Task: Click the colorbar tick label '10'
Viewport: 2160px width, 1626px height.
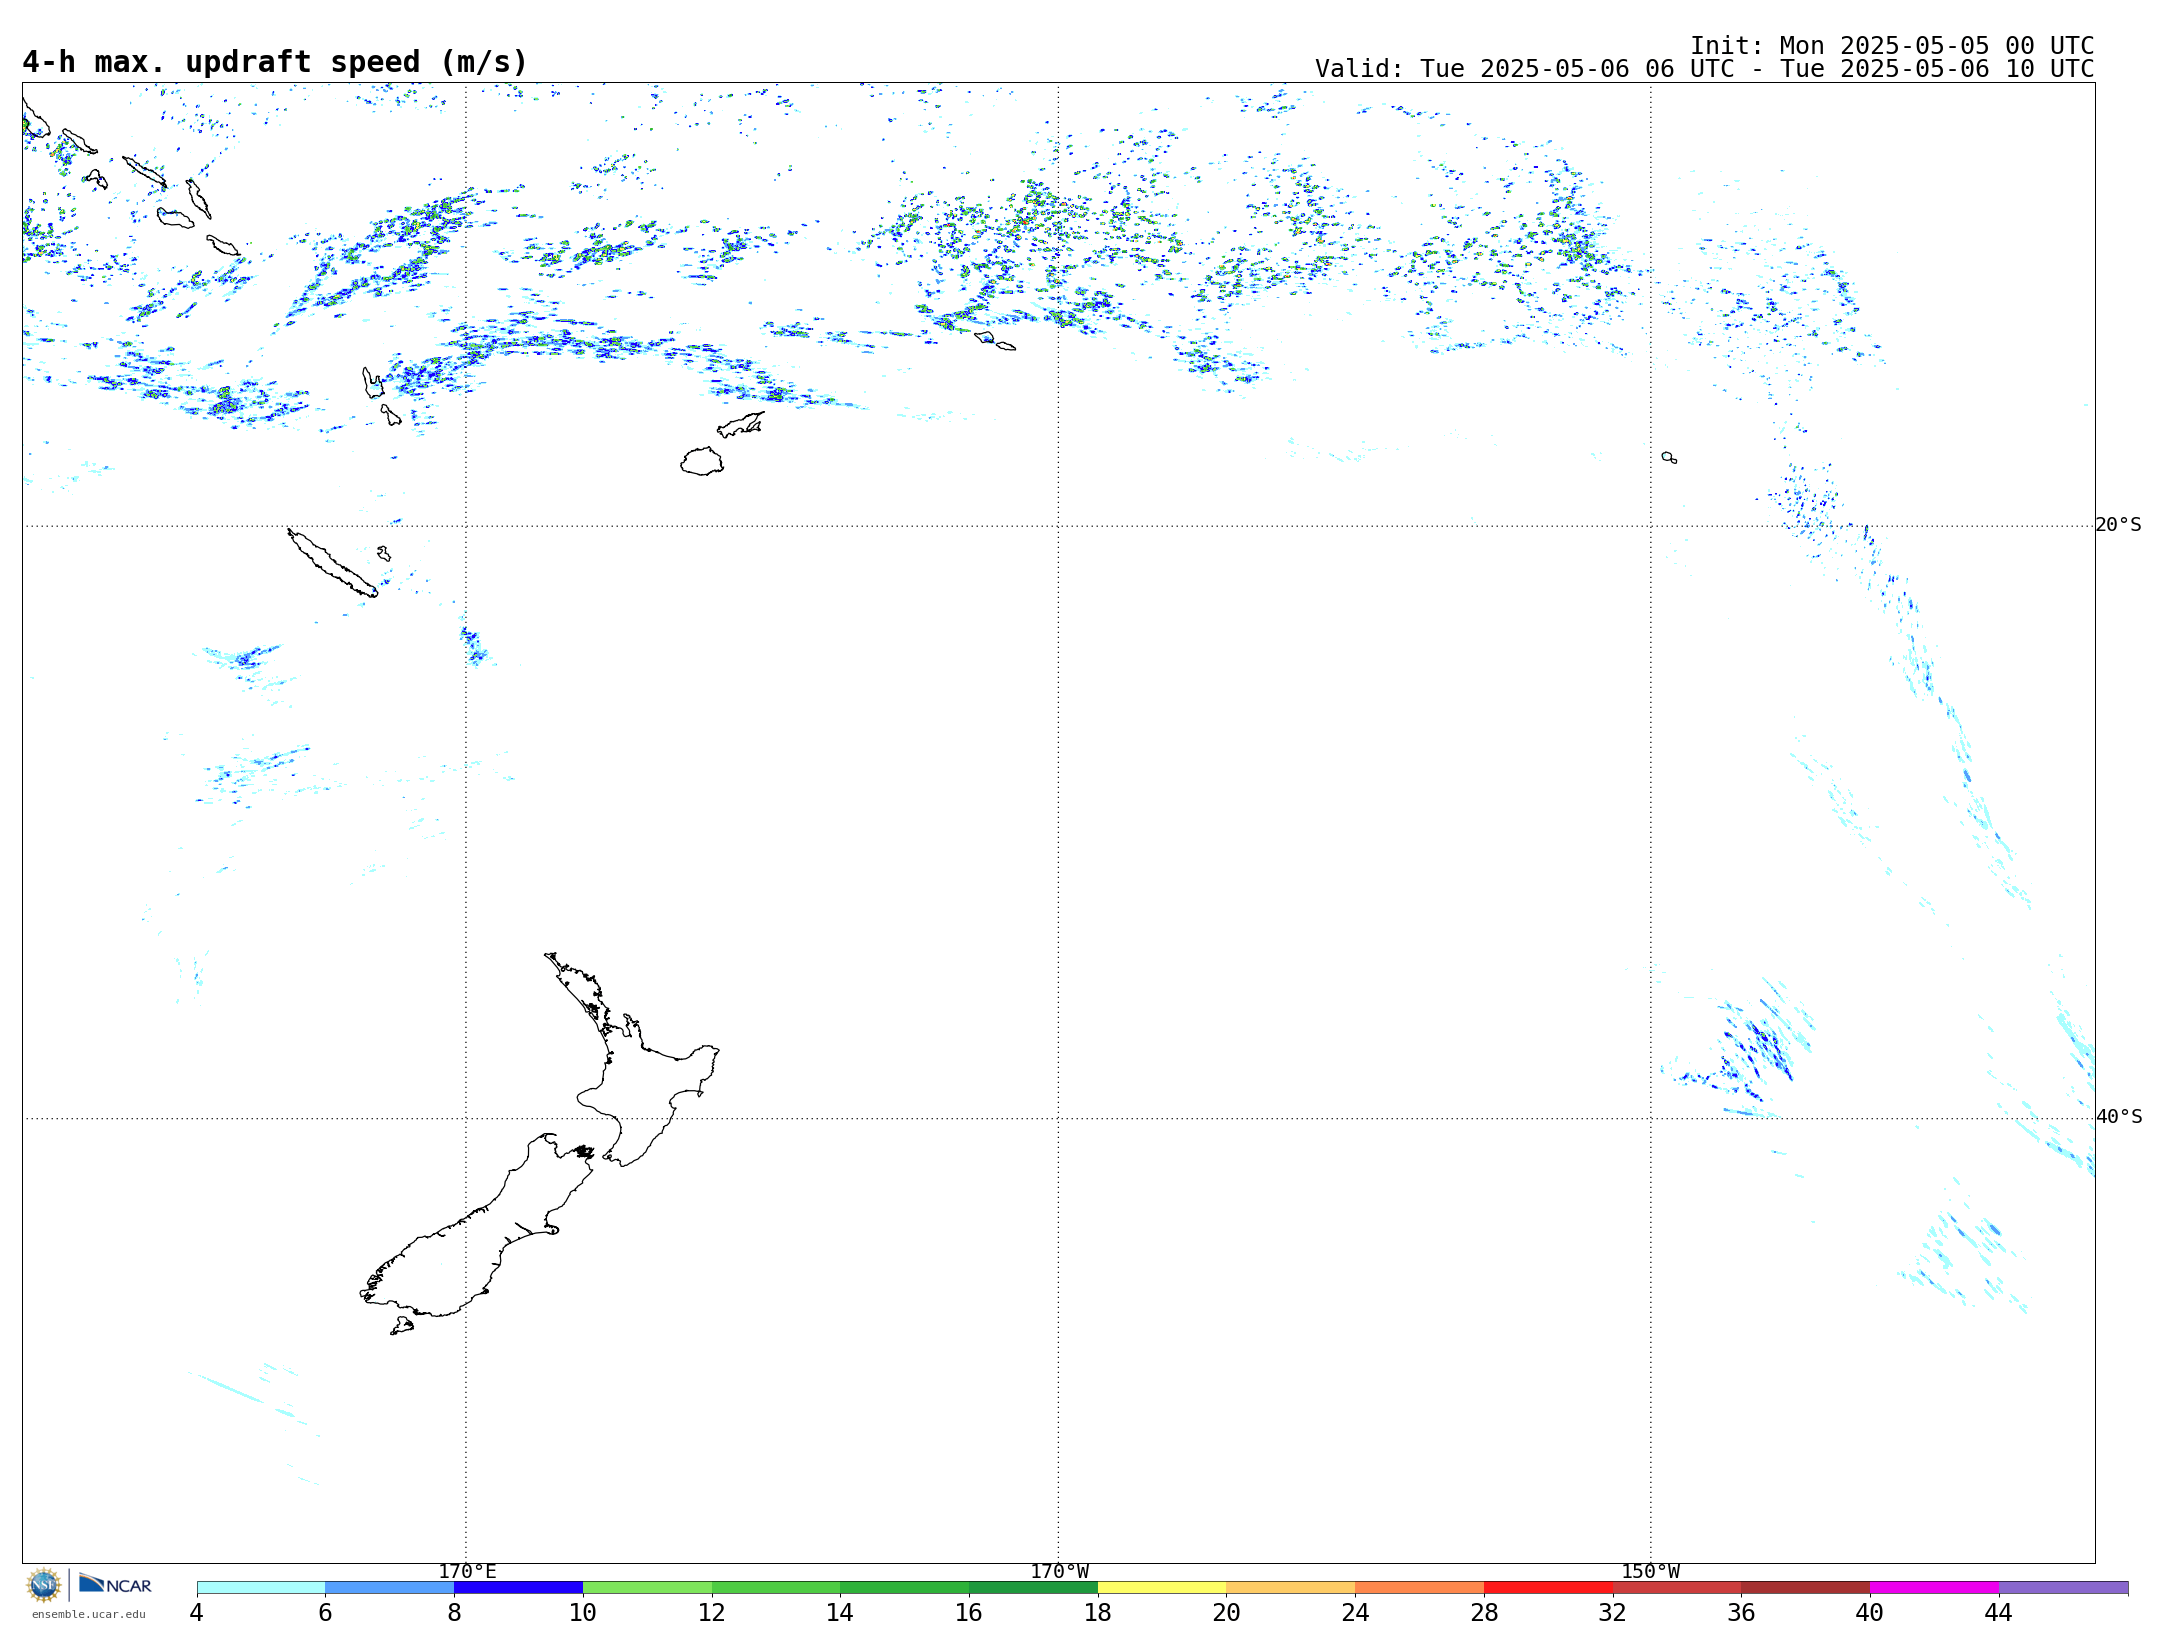Action: (583, 1612)
